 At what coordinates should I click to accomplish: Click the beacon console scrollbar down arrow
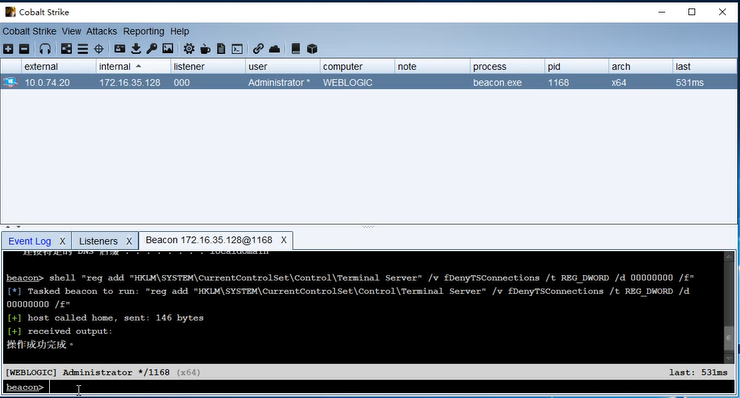(729, 359)
